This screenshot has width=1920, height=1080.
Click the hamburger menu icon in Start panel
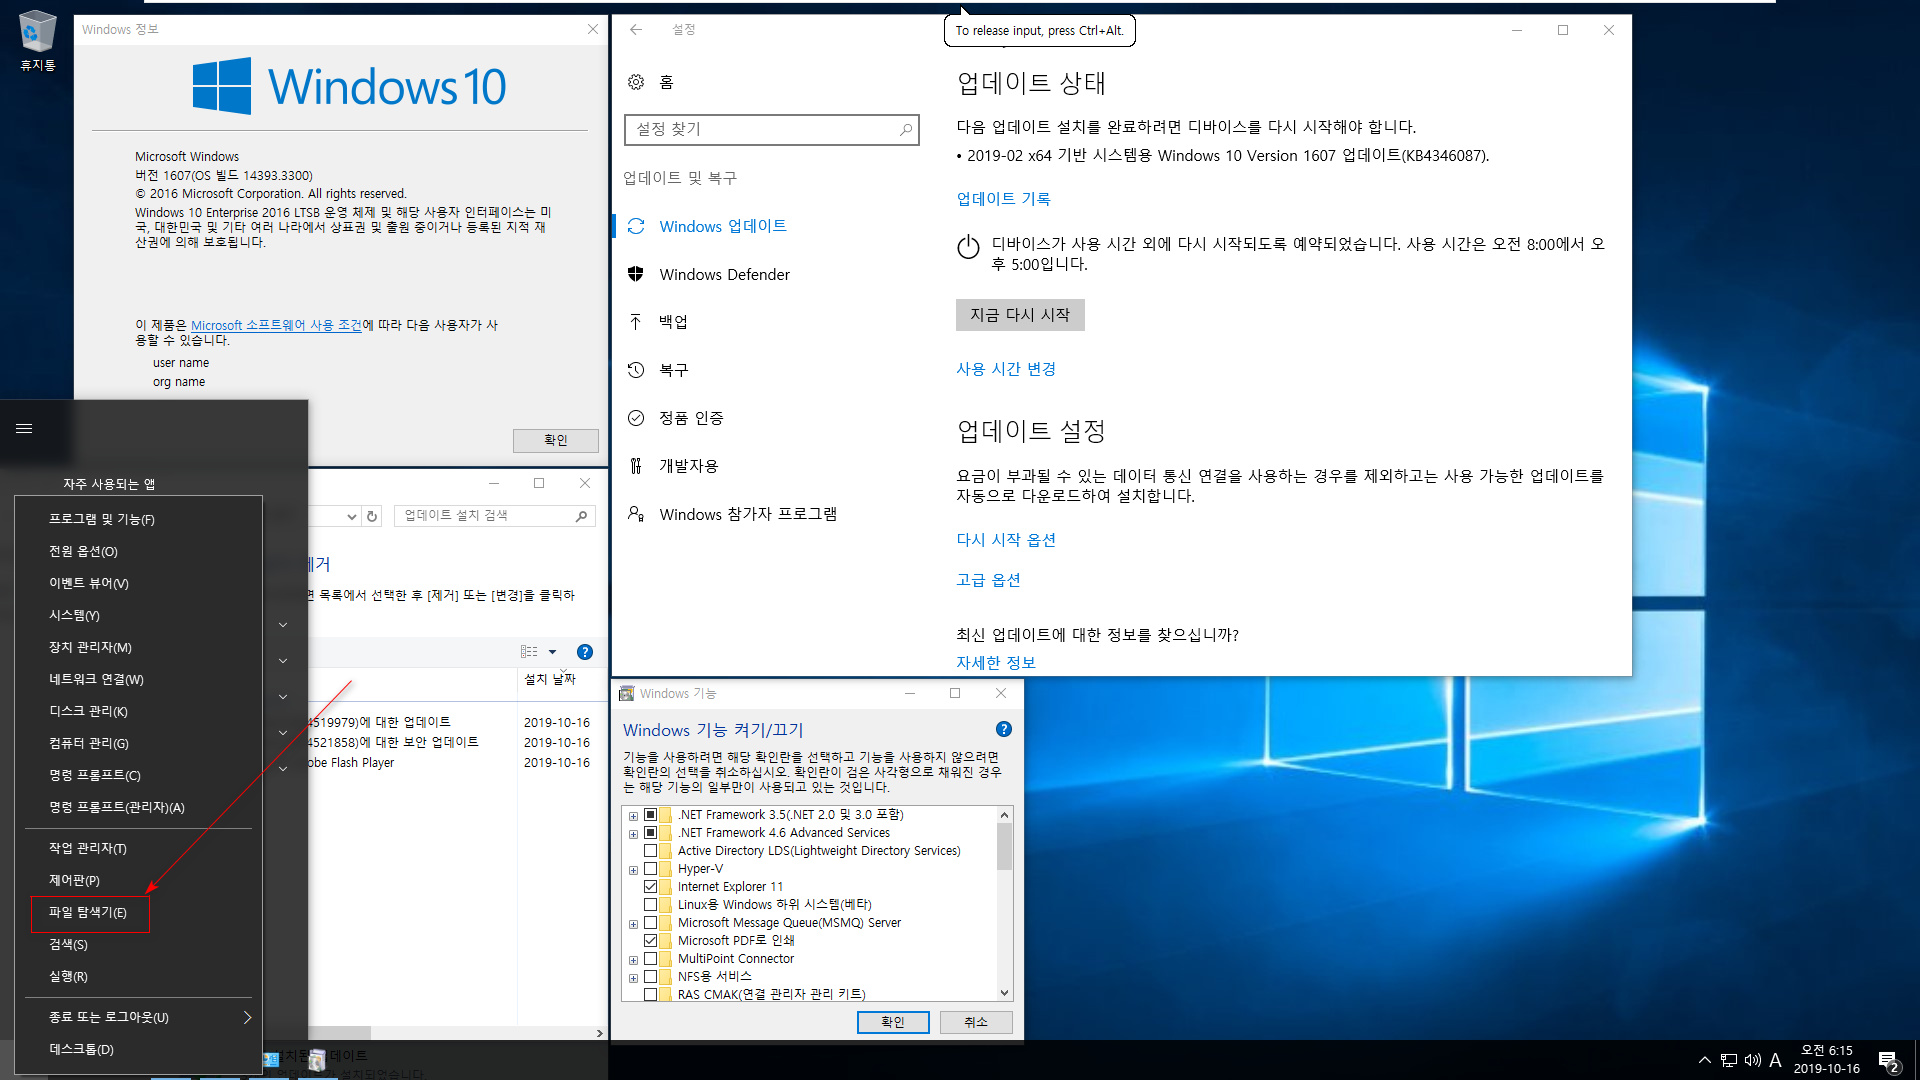pos(24,429)
